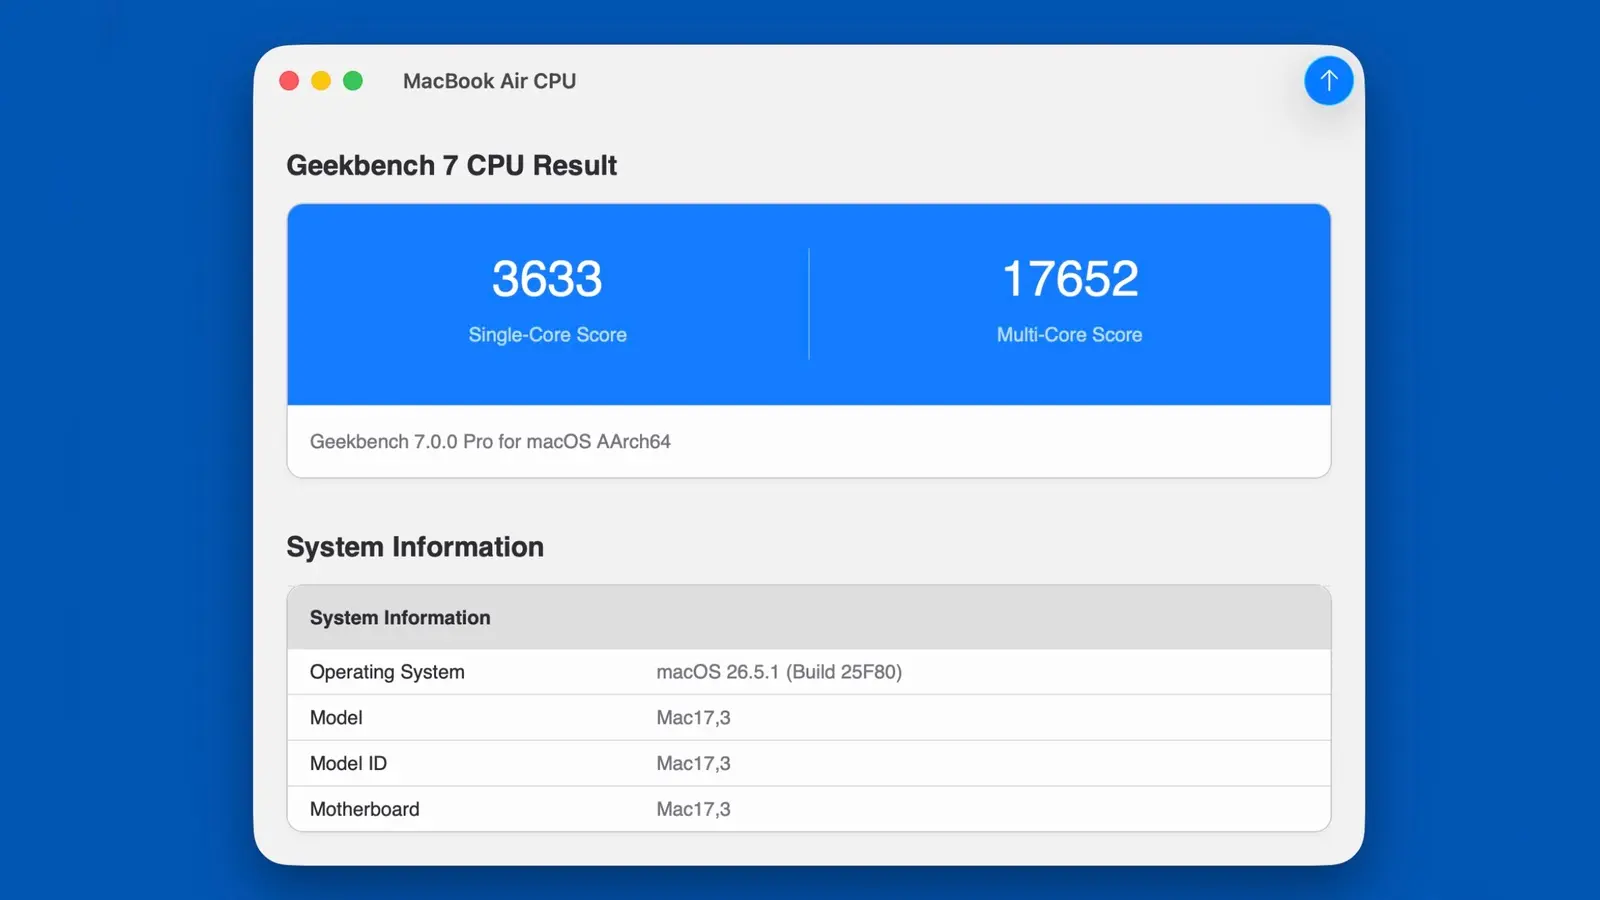Image resolution: width=1600 pixels, height=900 pixels.
Task: Select Geekbench 7.0.0 Pro for macOS AArch64 text
Action: pyautogui.click(x=490, y=442)
